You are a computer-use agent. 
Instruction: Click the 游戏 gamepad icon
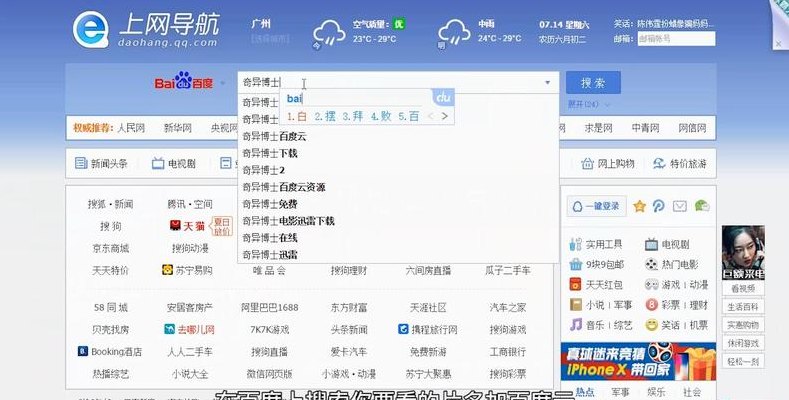click(x=652, y=285)
